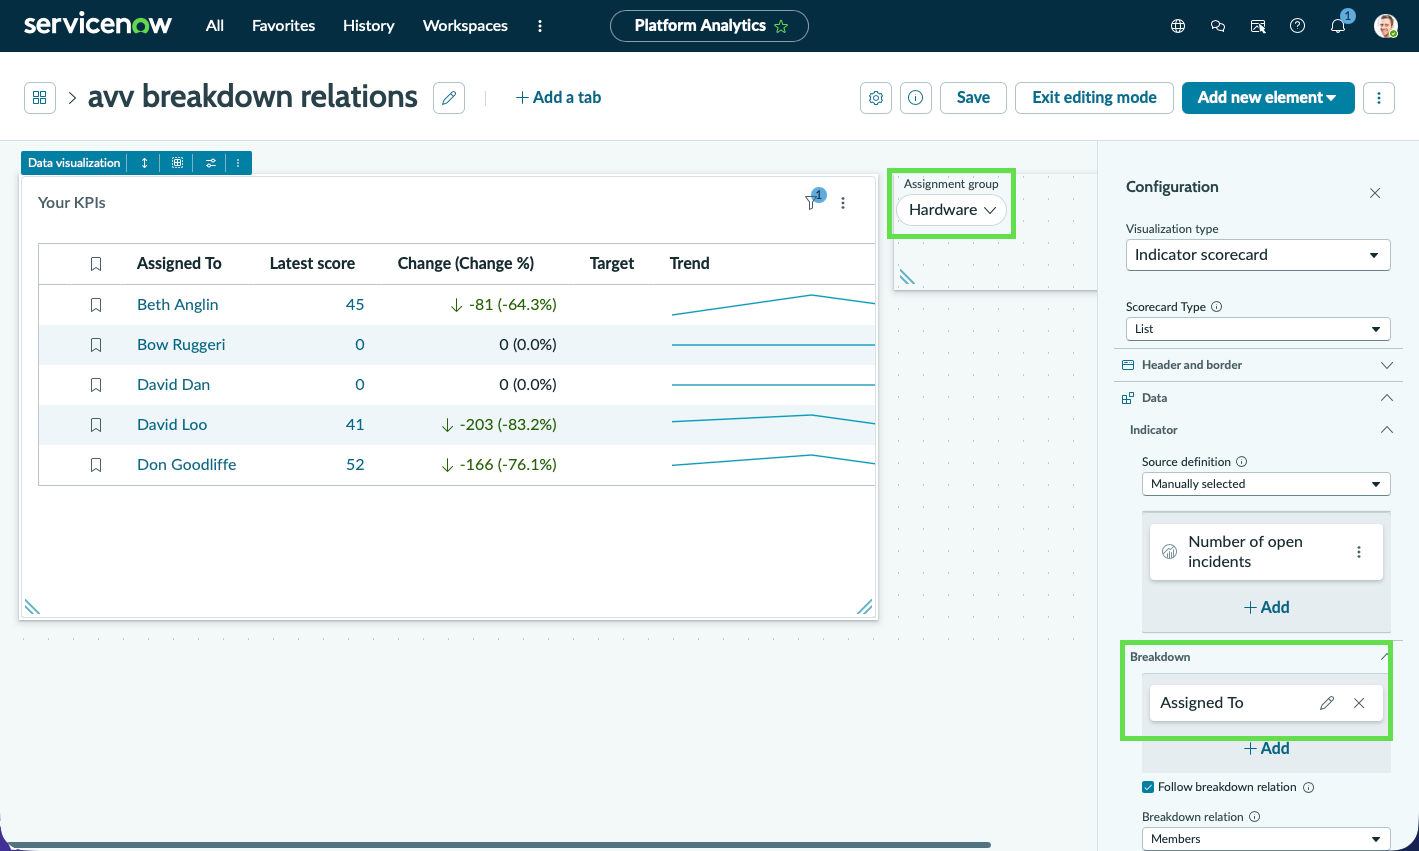Edit the dashboard name with pencil icon
Image resolution: width=1419 pixels, height=851 pixels.
pyautogui.click(x=449, y=98)
